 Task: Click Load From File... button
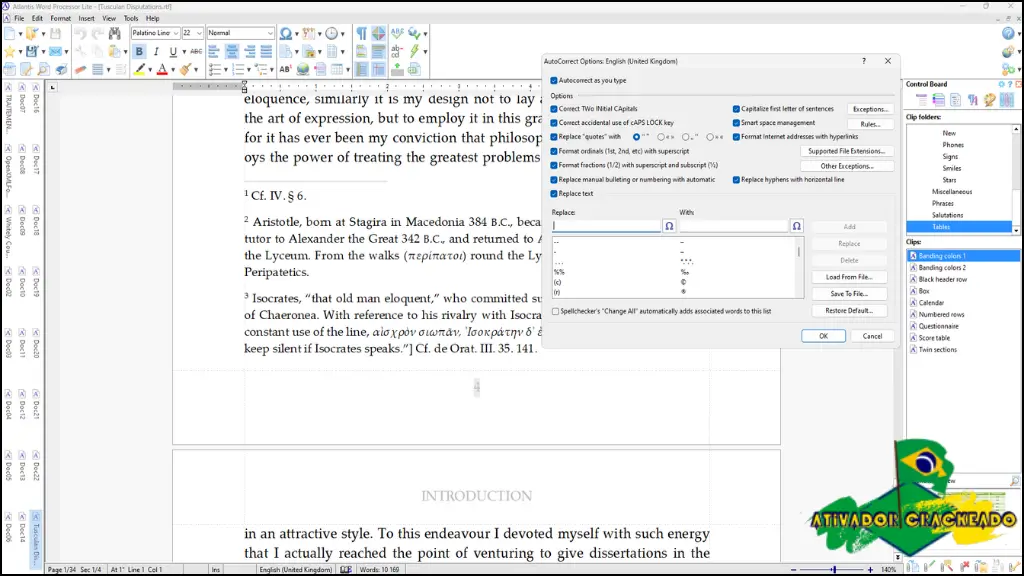point(849,277)
